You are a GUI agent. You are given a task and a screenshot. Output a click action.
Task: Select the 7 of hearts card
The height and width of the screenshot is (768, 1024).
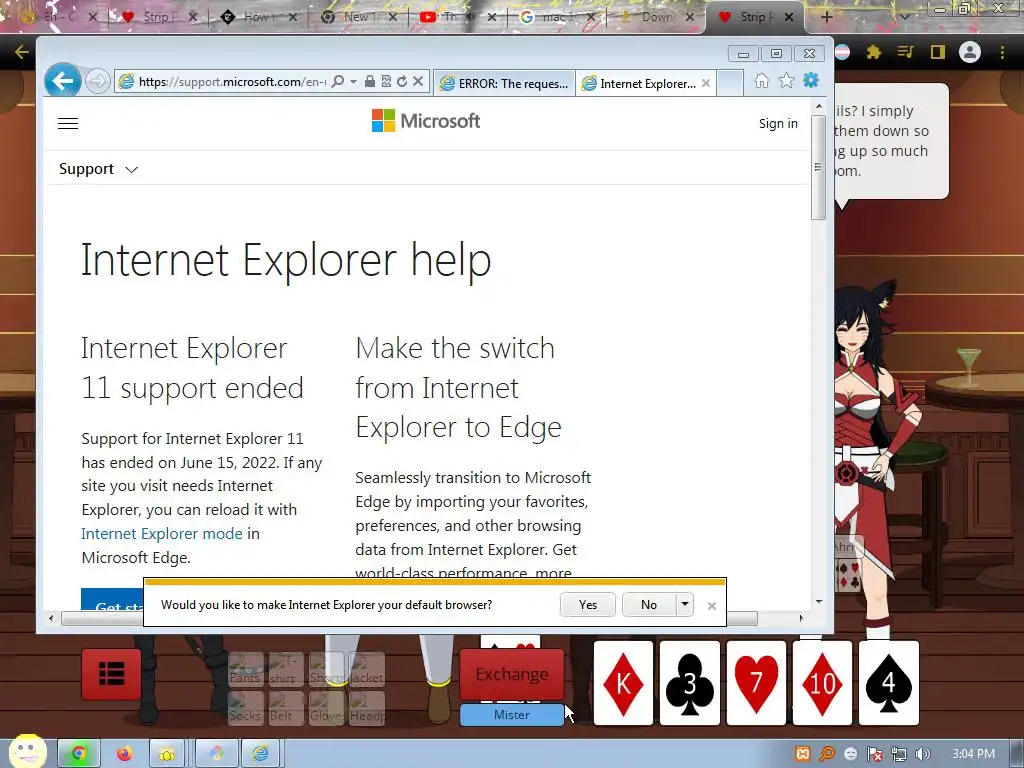coord(756,683)
